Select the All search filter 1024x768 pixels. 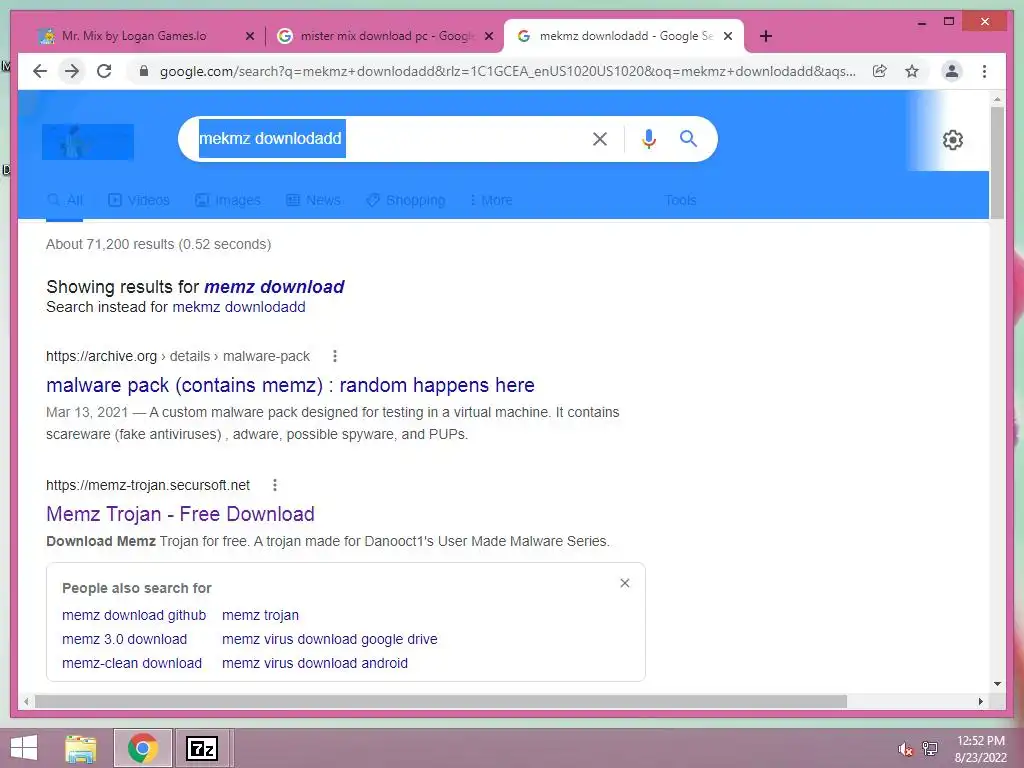pyautogui.click(x=65, y=200)
